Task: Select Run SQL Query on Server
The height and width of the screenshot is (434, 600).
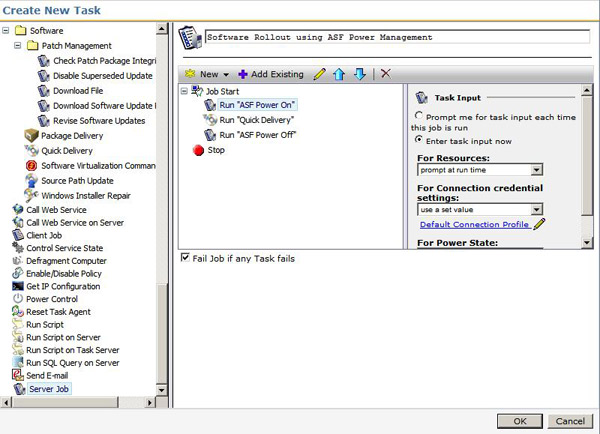Action: pyautogui.click(x=73, y=363)
